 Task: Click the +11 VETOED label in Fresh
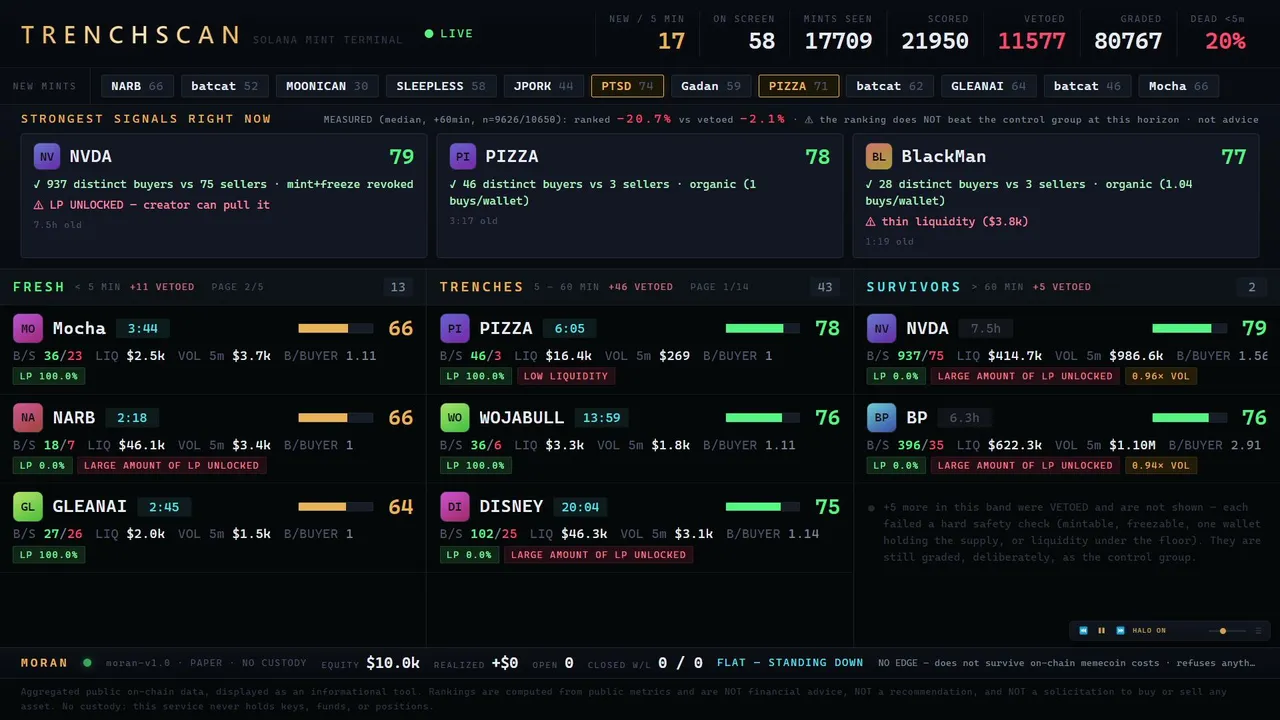point(162,287)
